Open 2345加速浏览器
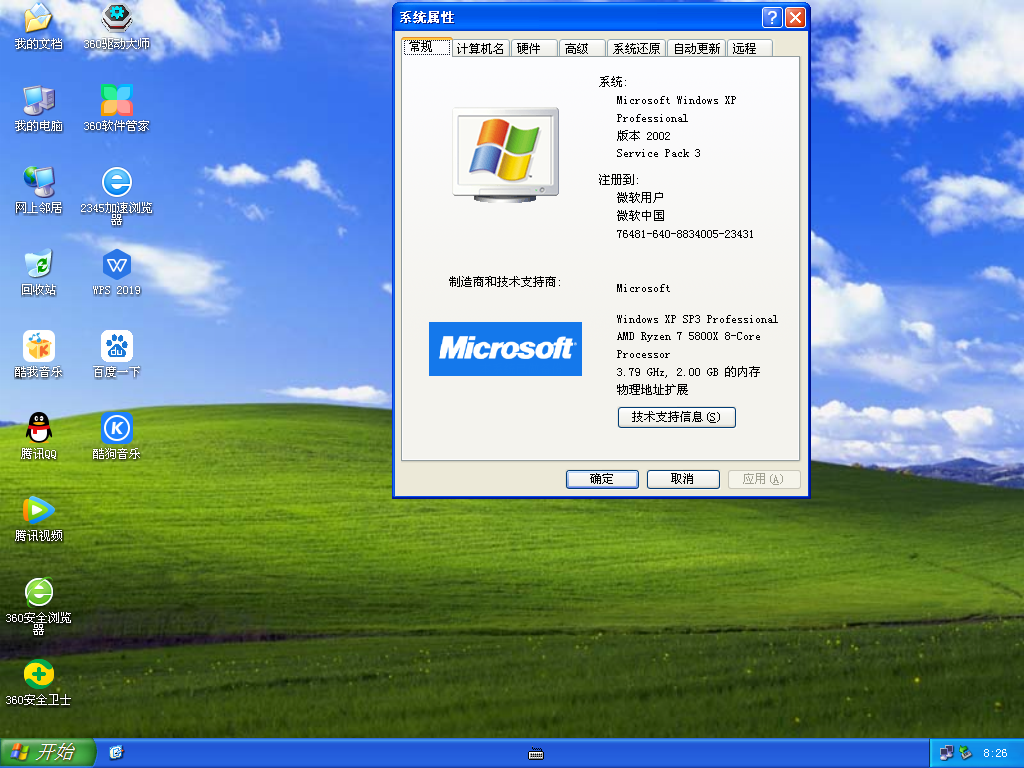 [x=116, y=185]
